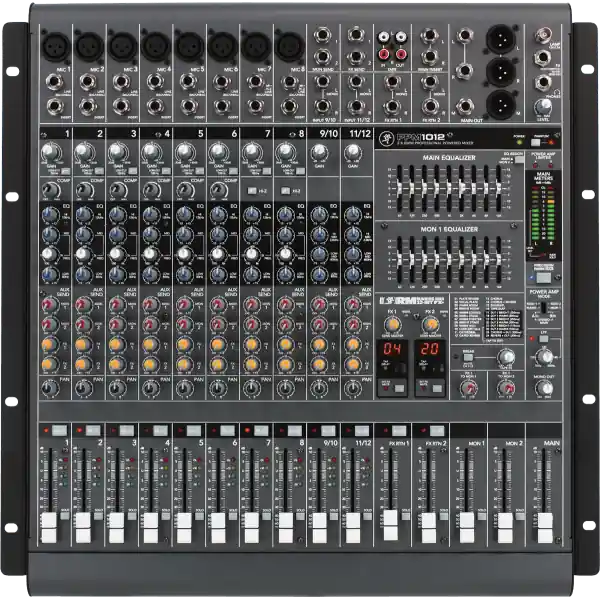Click the FX 1 display reading 04
Image resolution: width=600 pixels, height=600 pixels.
click(392, 349)
